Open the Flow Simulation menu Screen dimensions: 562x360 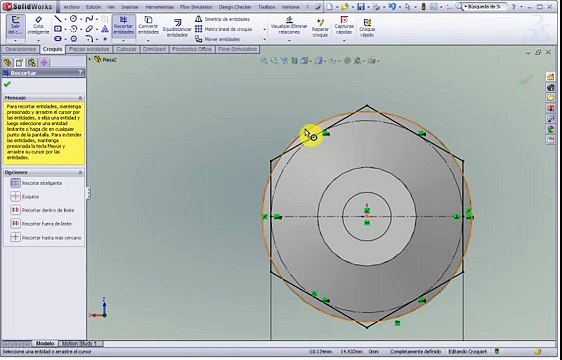pos(196,7)
